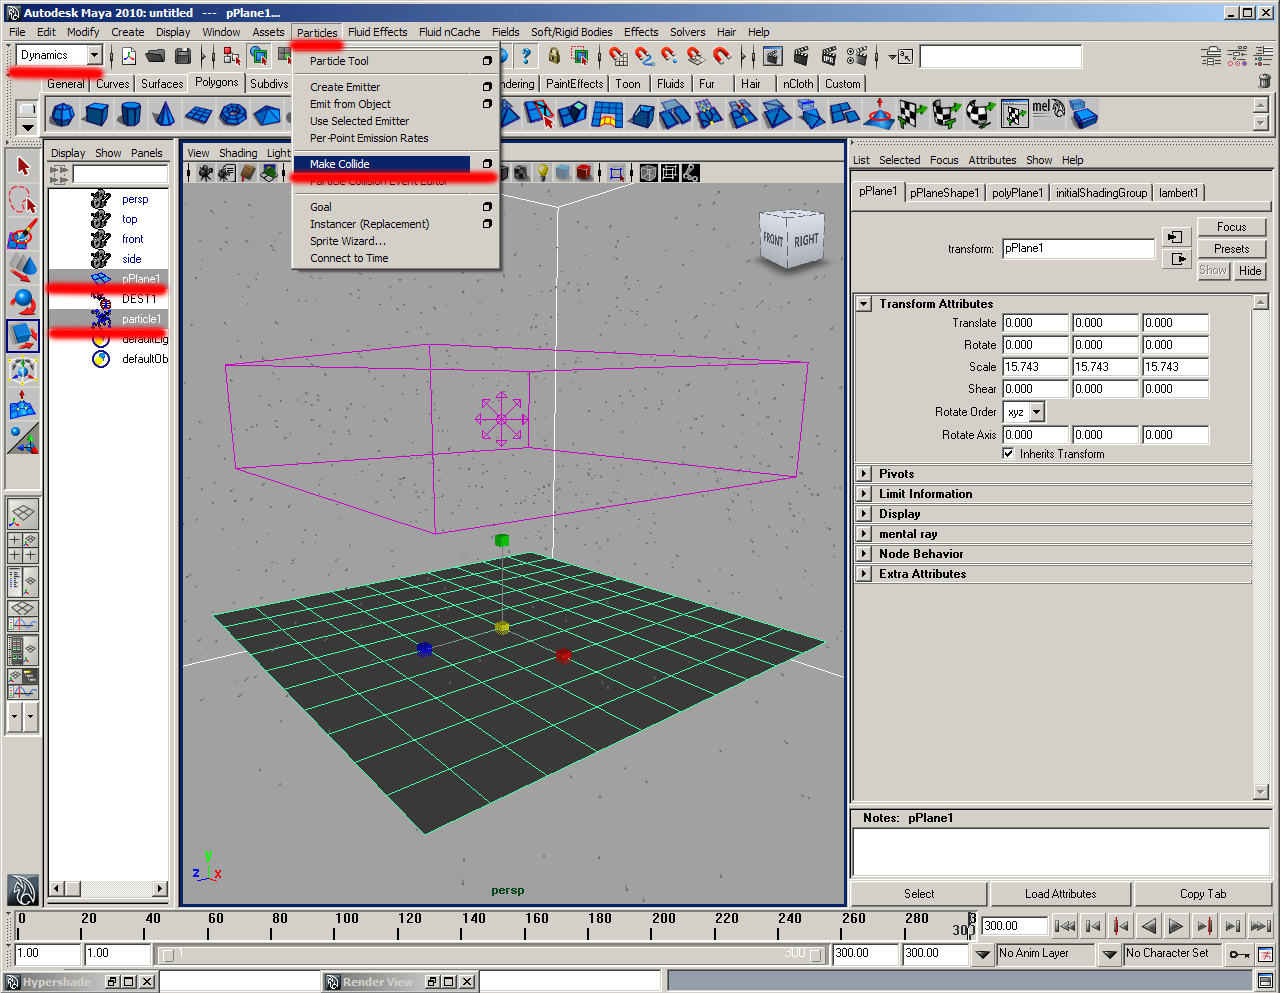Viewport: 1280px width, 993px height.
Task: Expand Limit Information section
Action: [864, 494]
